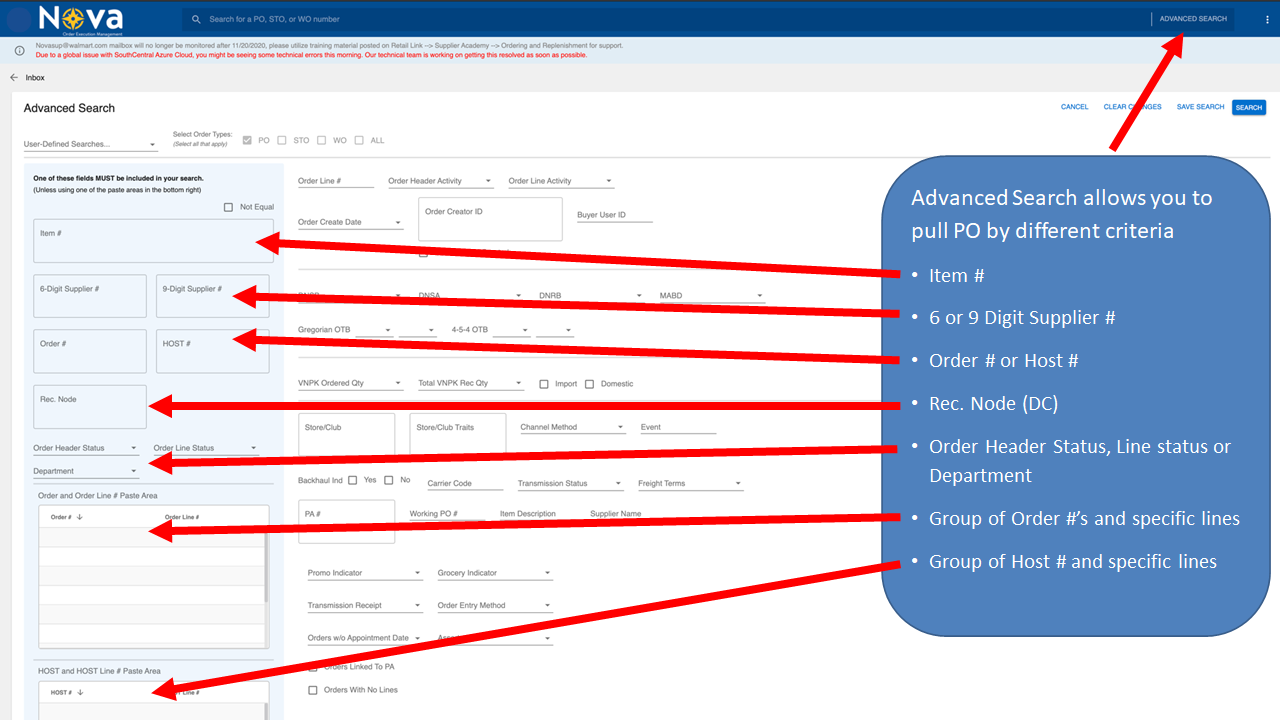The width and height of the screenshot is (1280, 720).
Task: Click the Order Line # field
Action: pos(335,181)
